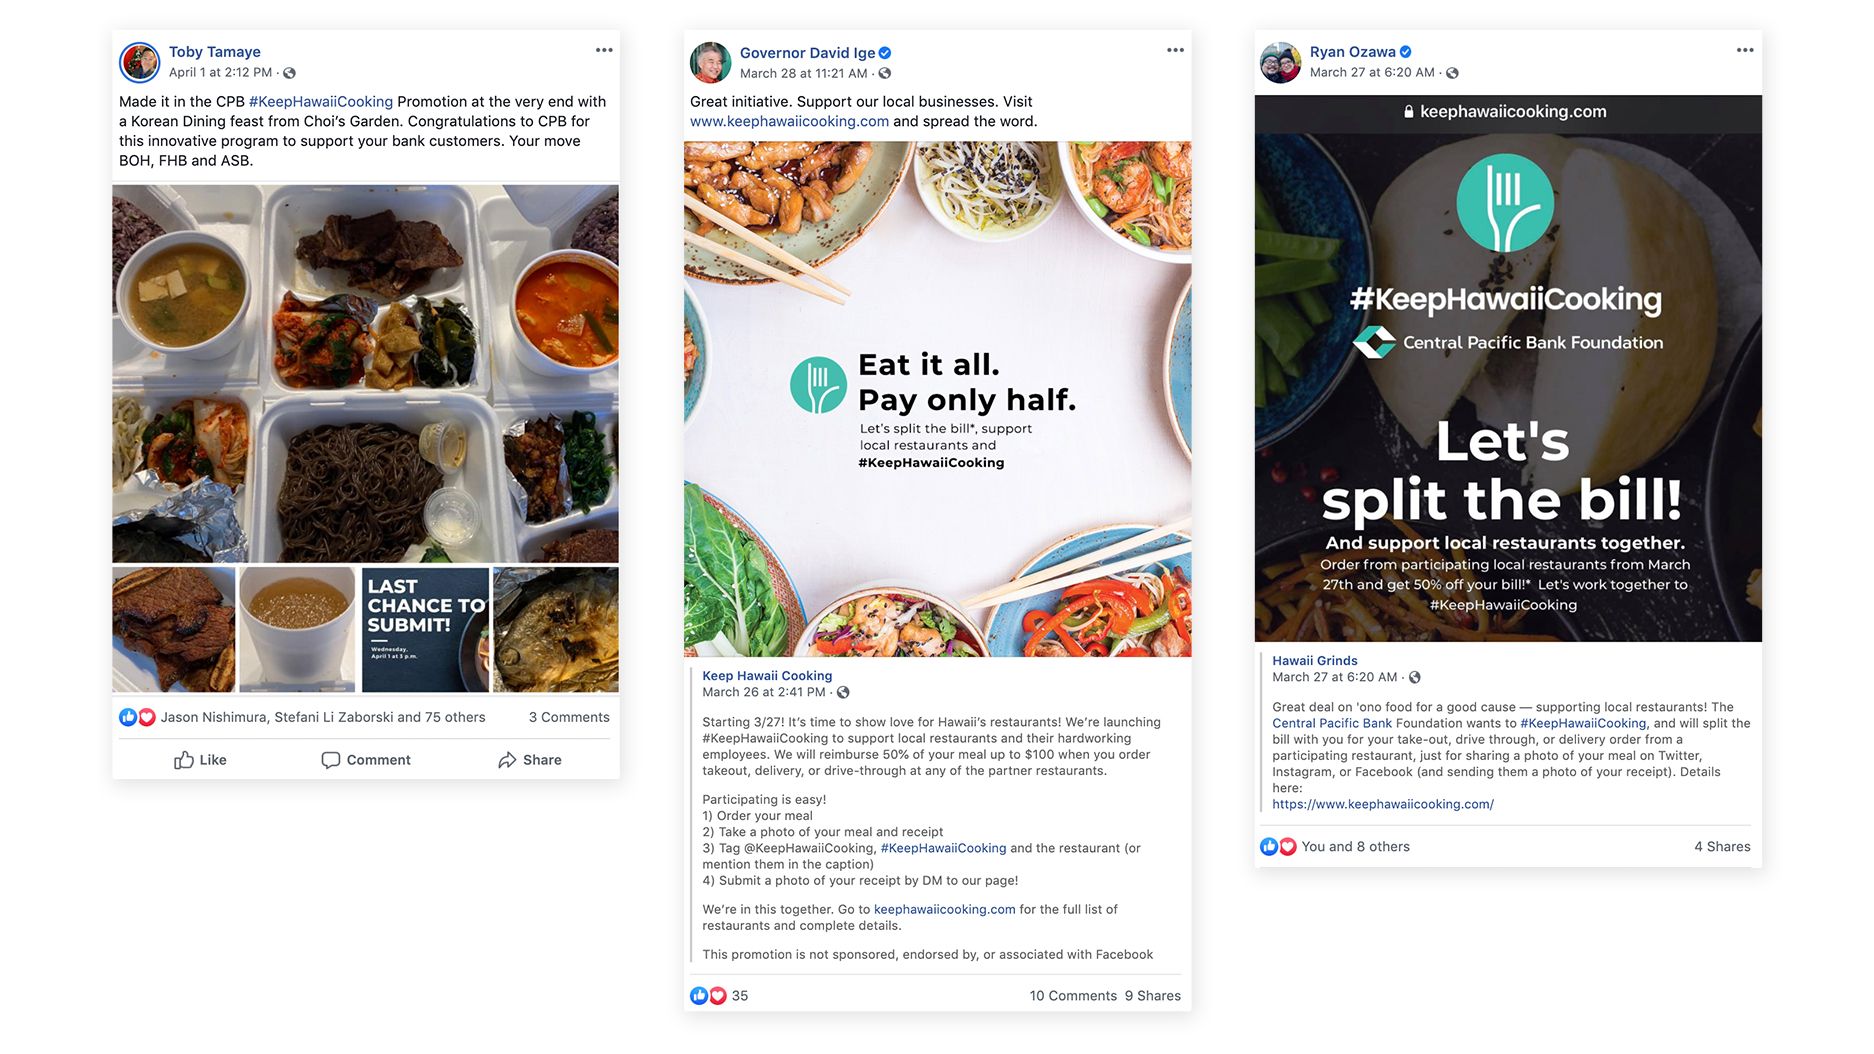
Task: Click the reaction icons next to 35
Action: [708, 995]
